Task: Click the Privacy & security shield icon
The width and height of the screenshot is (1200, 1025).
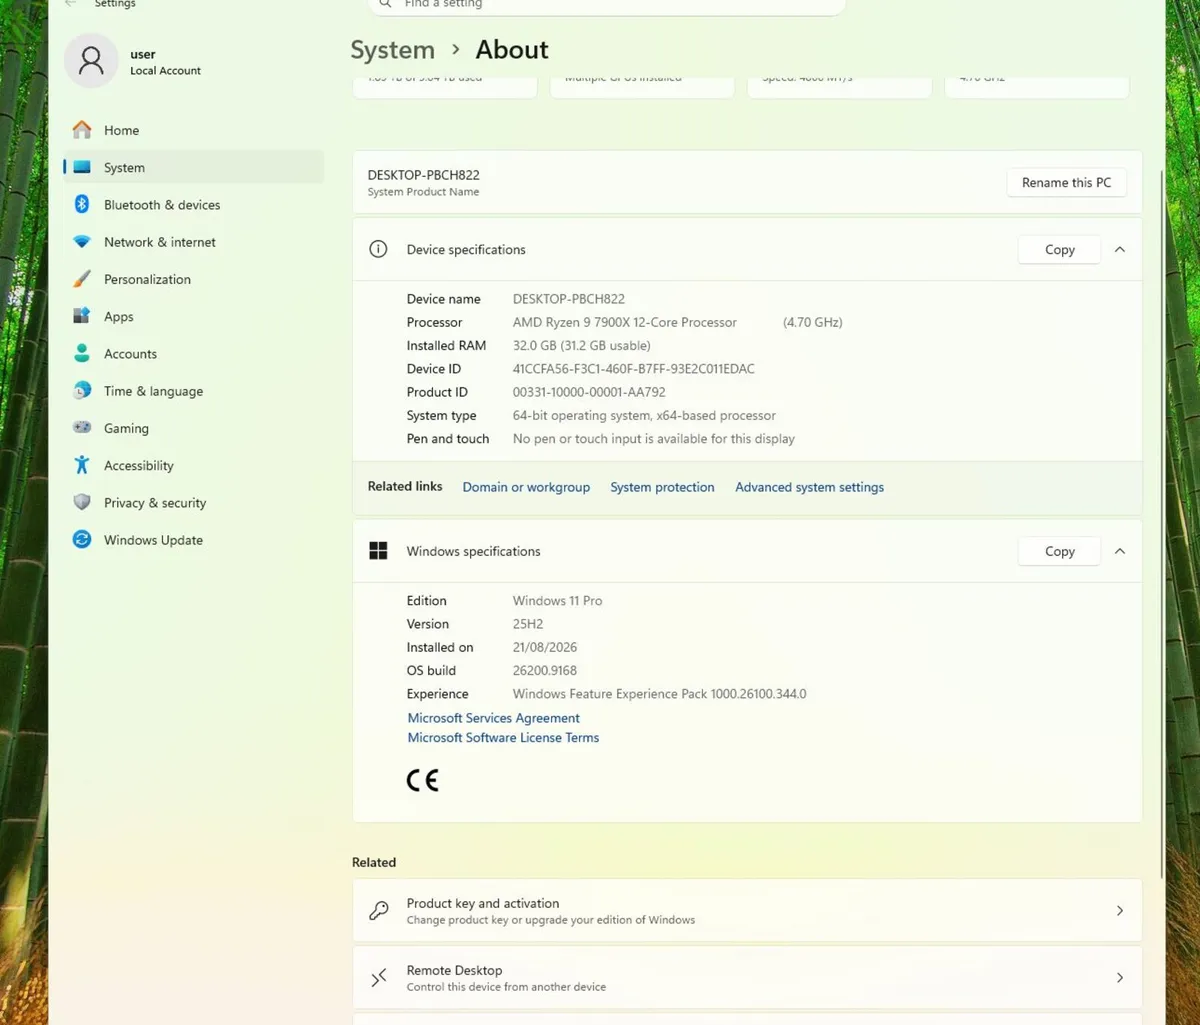Action: (x=82, y=502)
